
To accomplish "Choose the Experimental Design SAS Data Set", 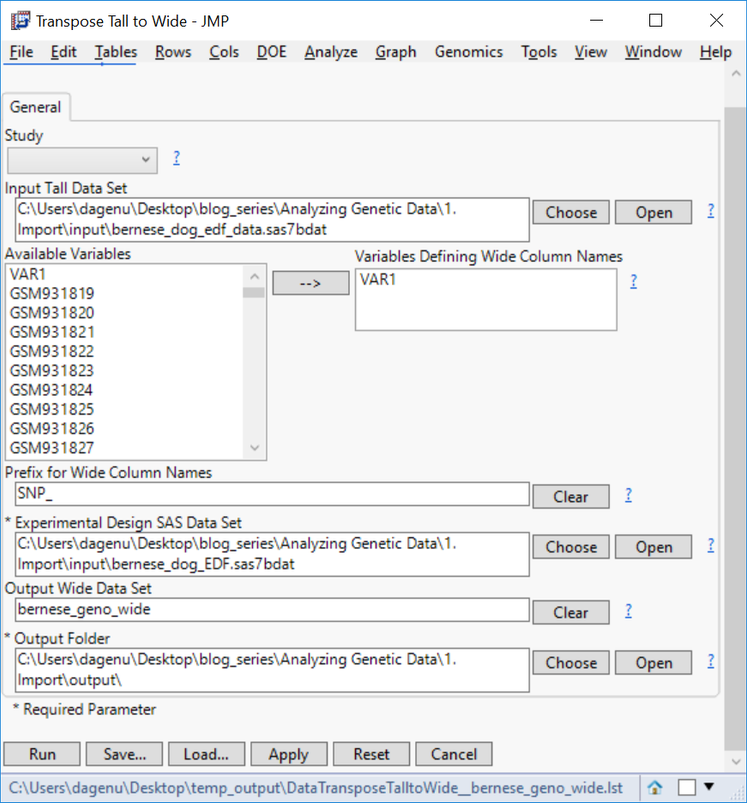I will click(571, 546).
